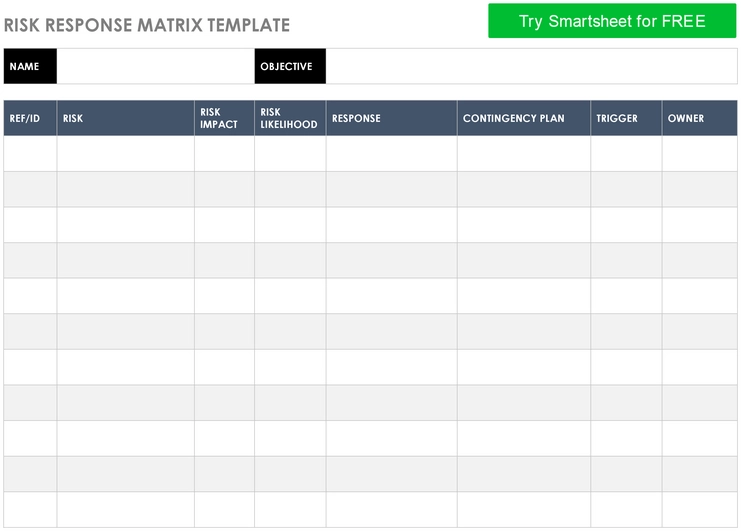Select the RISK LIKELIHOOD column header
The image size is (741, 531).
pos(290,118)
